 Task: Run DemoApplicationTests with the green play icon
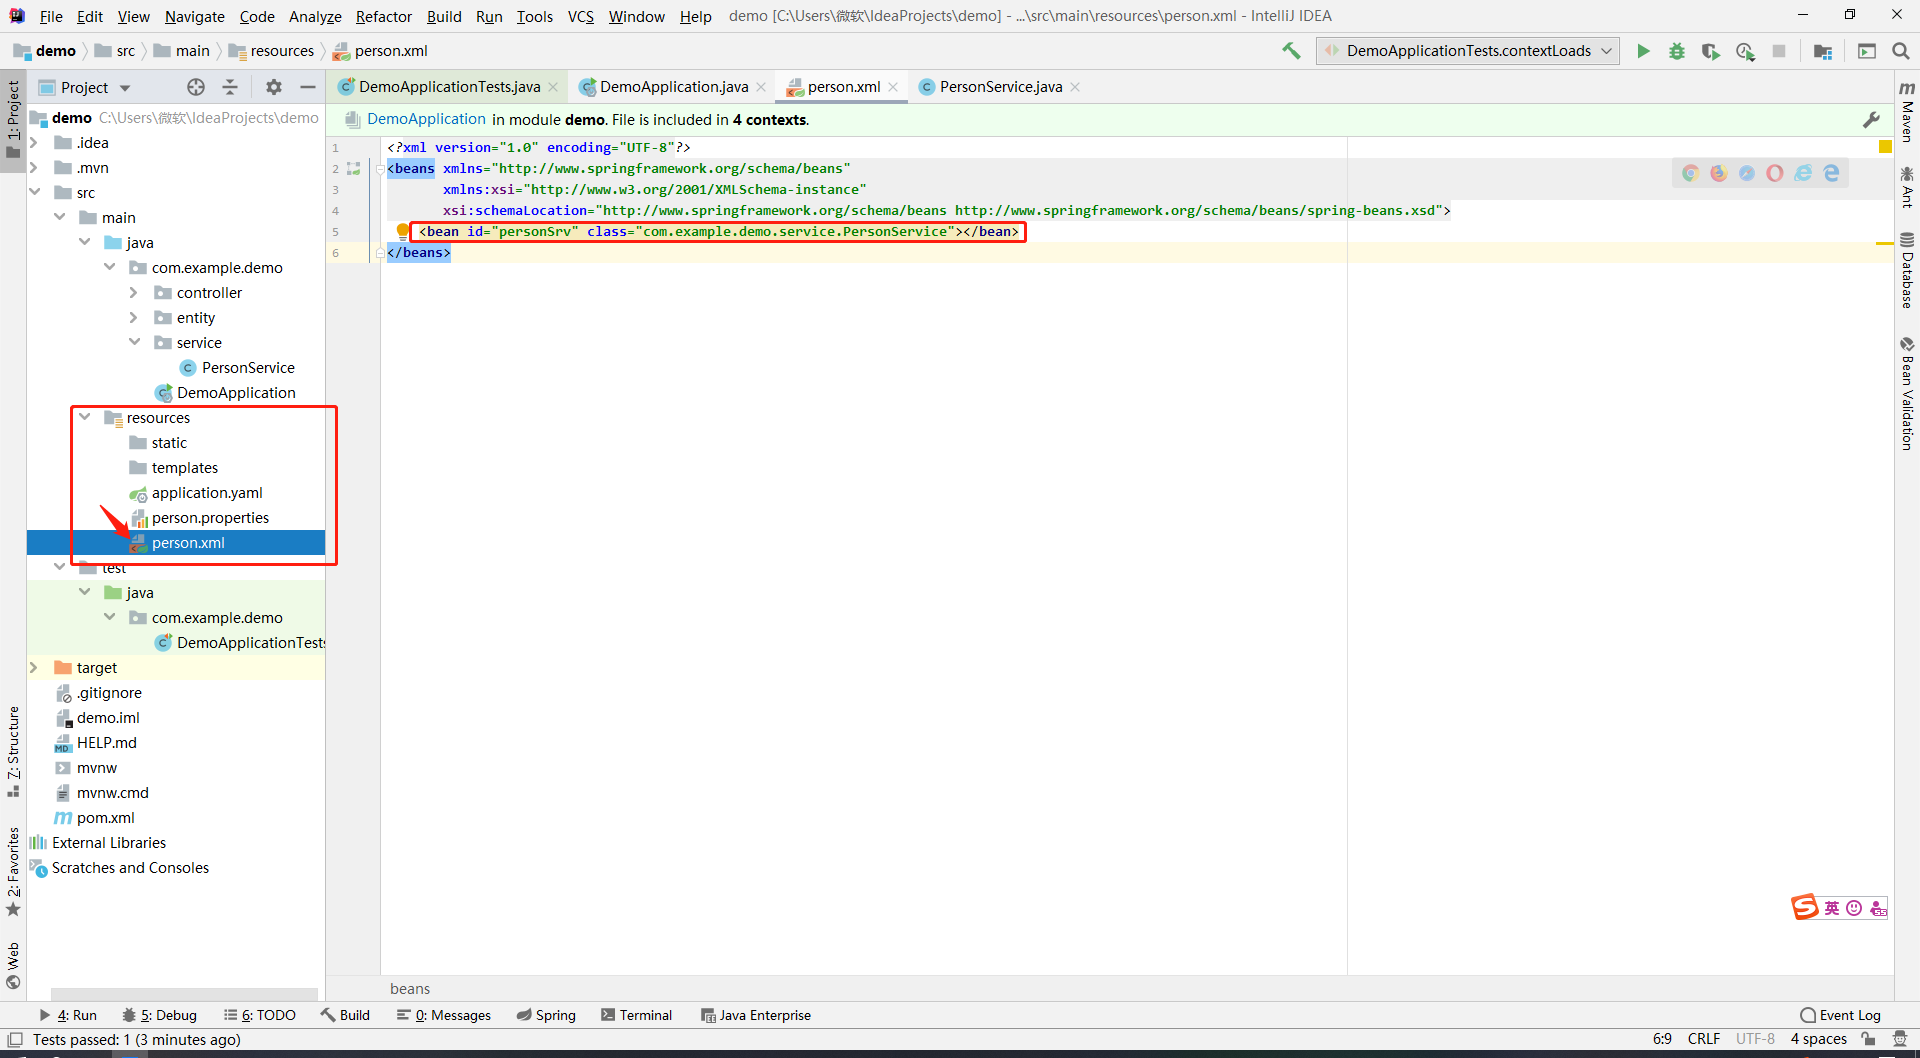coord(1643,51)
